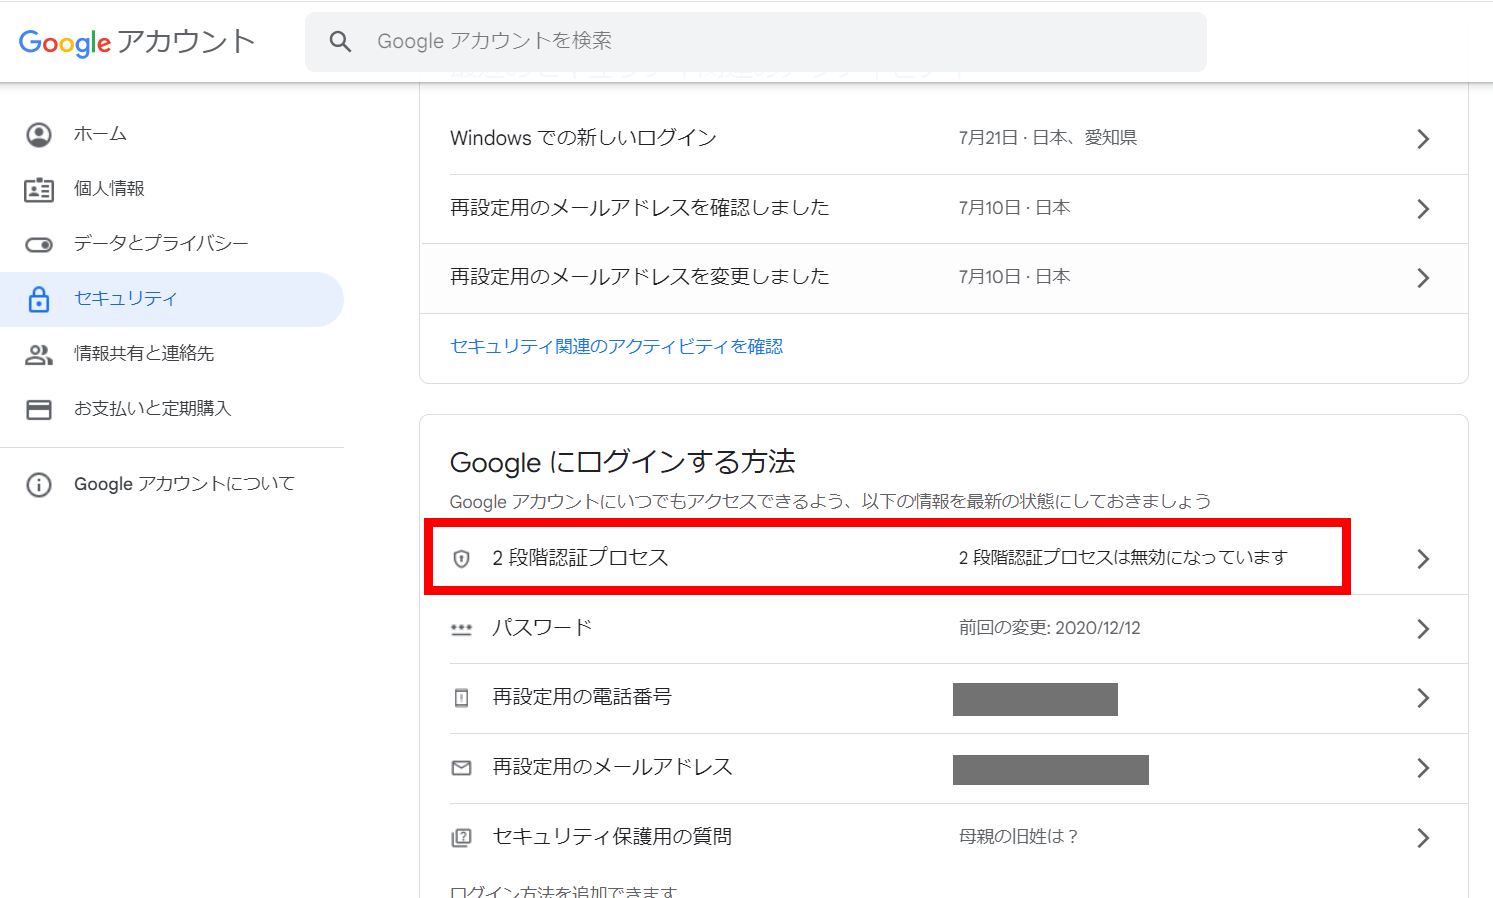Click 2 段階認証プロセスは無効になっています status text
The width and height of the screenshot is (1493, 898).
1123,558
